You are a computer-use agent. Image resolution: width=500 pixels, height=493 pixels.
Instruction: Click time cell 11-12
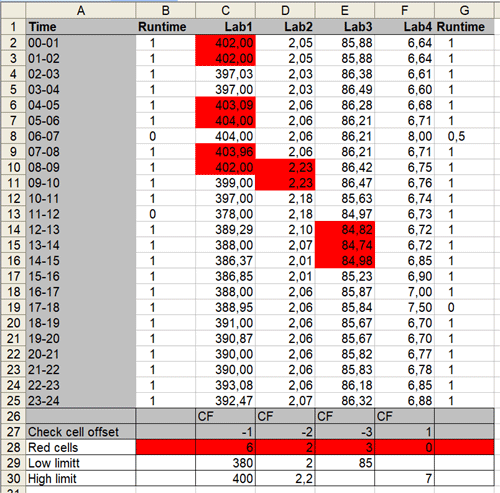click(x=81, y=214)
